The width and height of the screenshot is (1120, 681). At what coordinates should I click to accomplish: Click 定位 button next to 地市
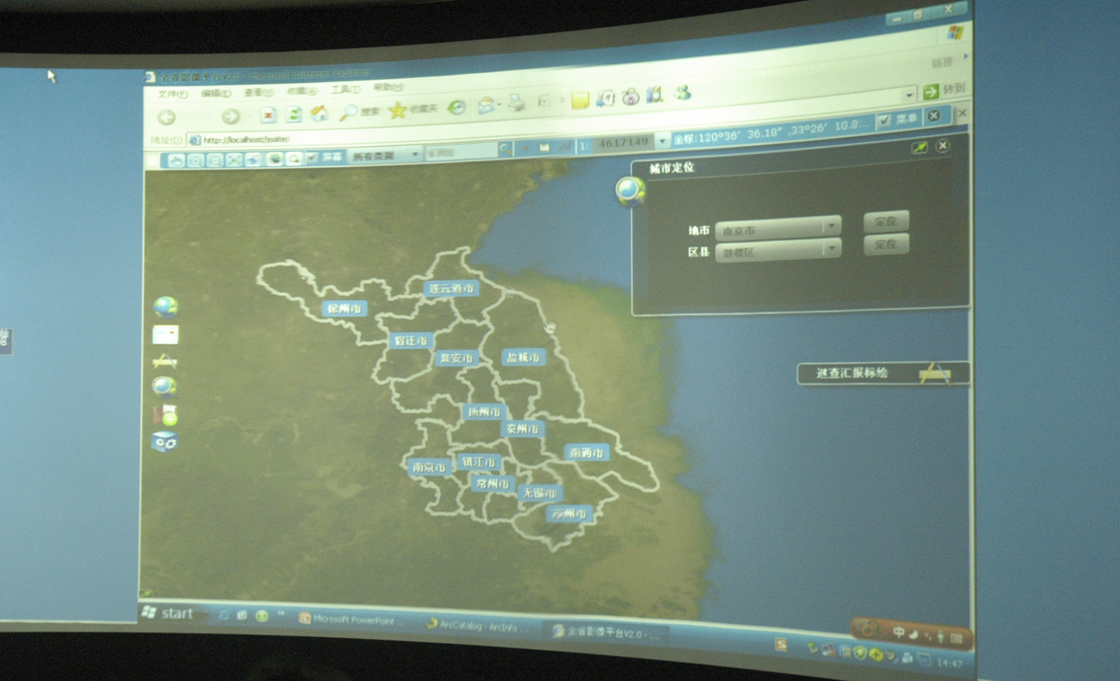[x=885, y=221]
